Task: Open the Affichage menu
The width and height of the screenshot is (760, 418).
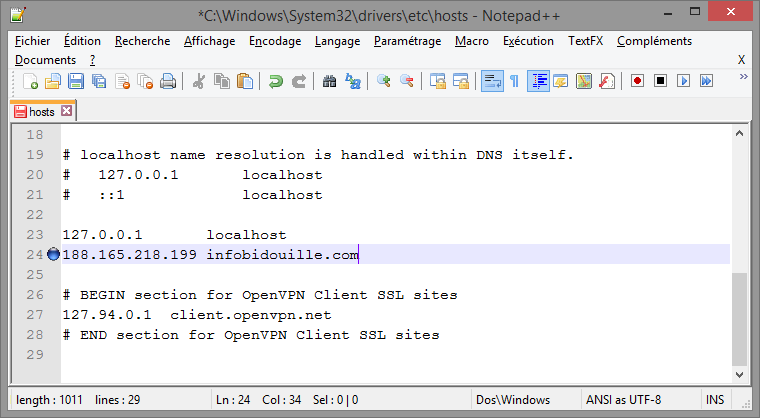Action: (x=209, y=41)
